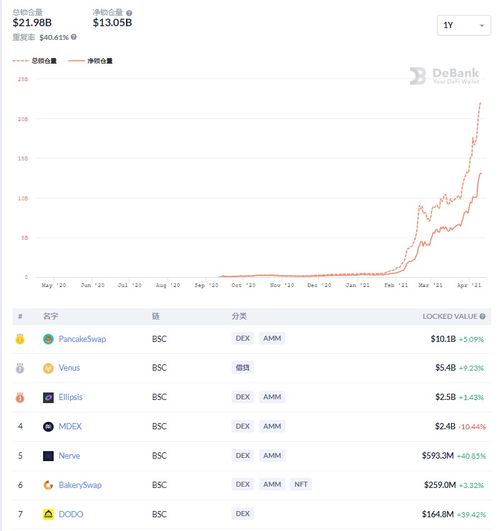Click the PancakeSwap logo icon

(48, 339)
